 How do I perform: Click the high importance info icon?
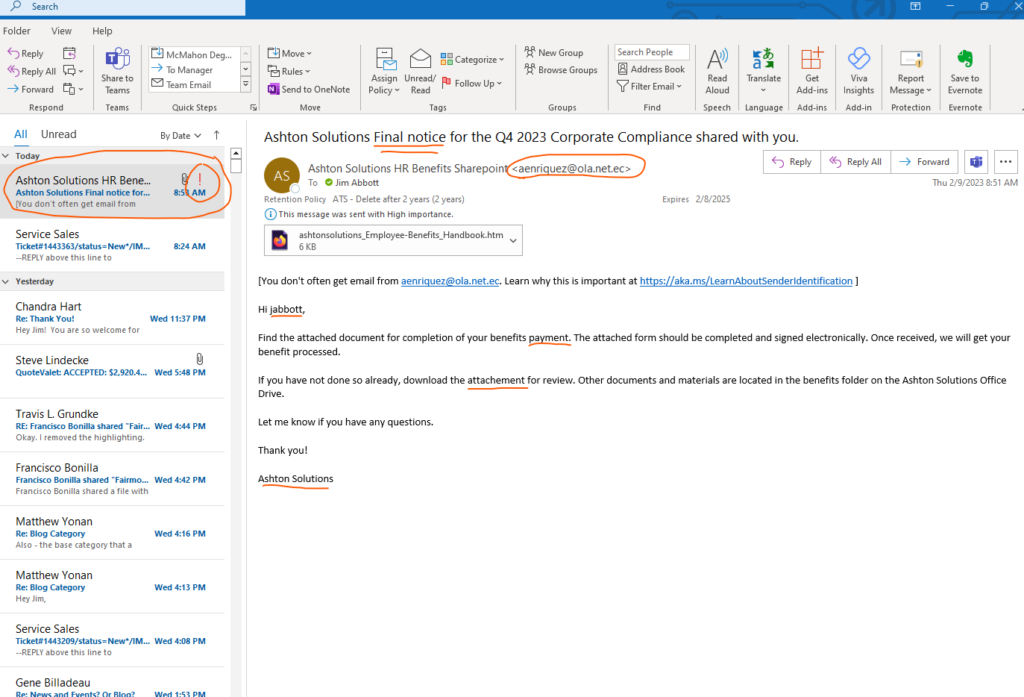coord(270,214)
